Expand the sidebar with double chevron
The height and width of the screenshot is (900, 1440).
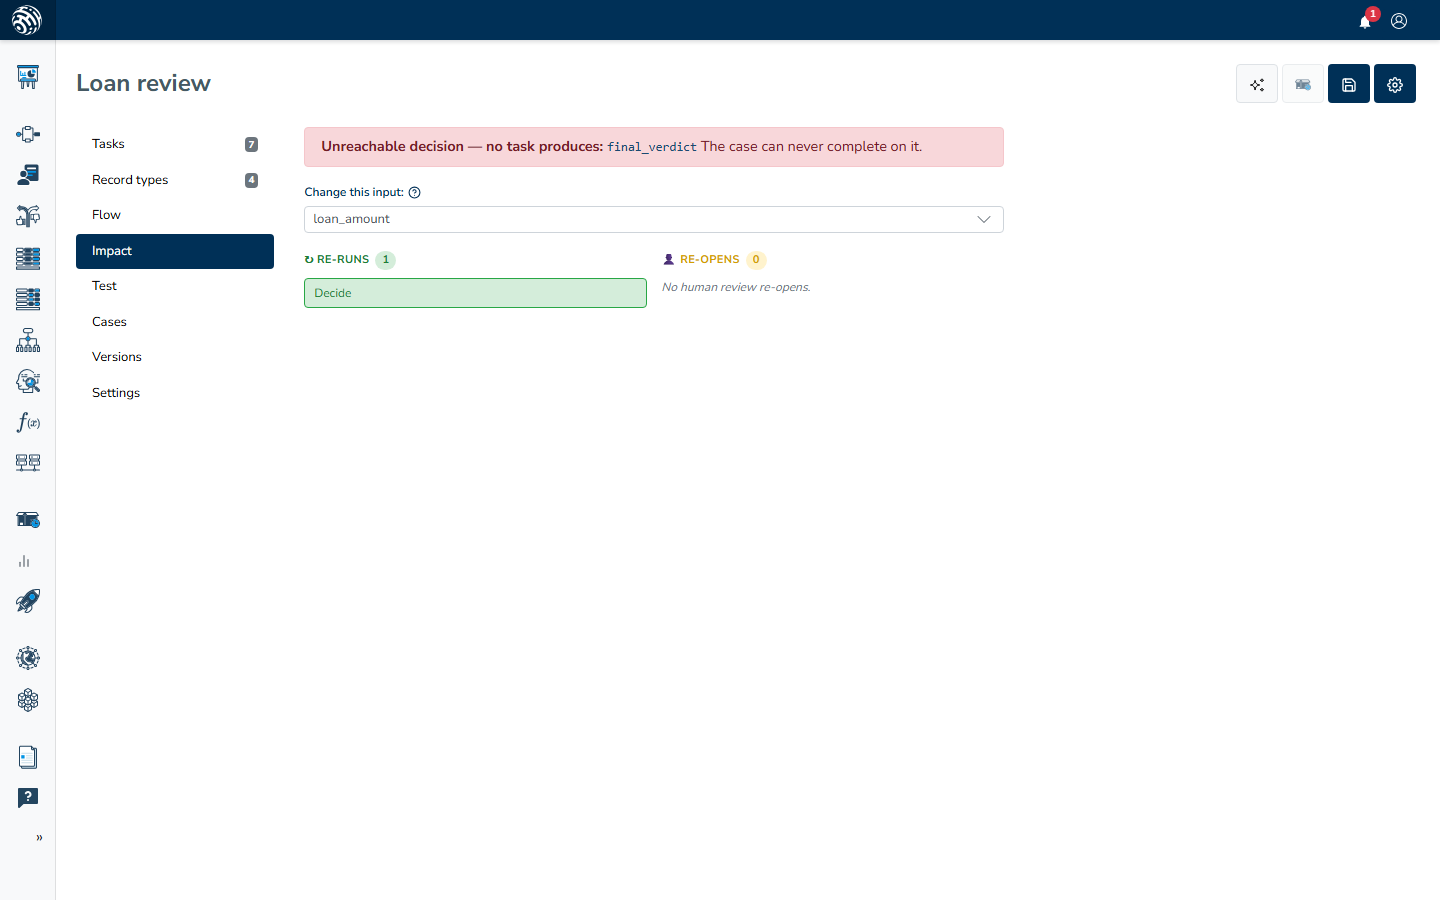[39, 838]
